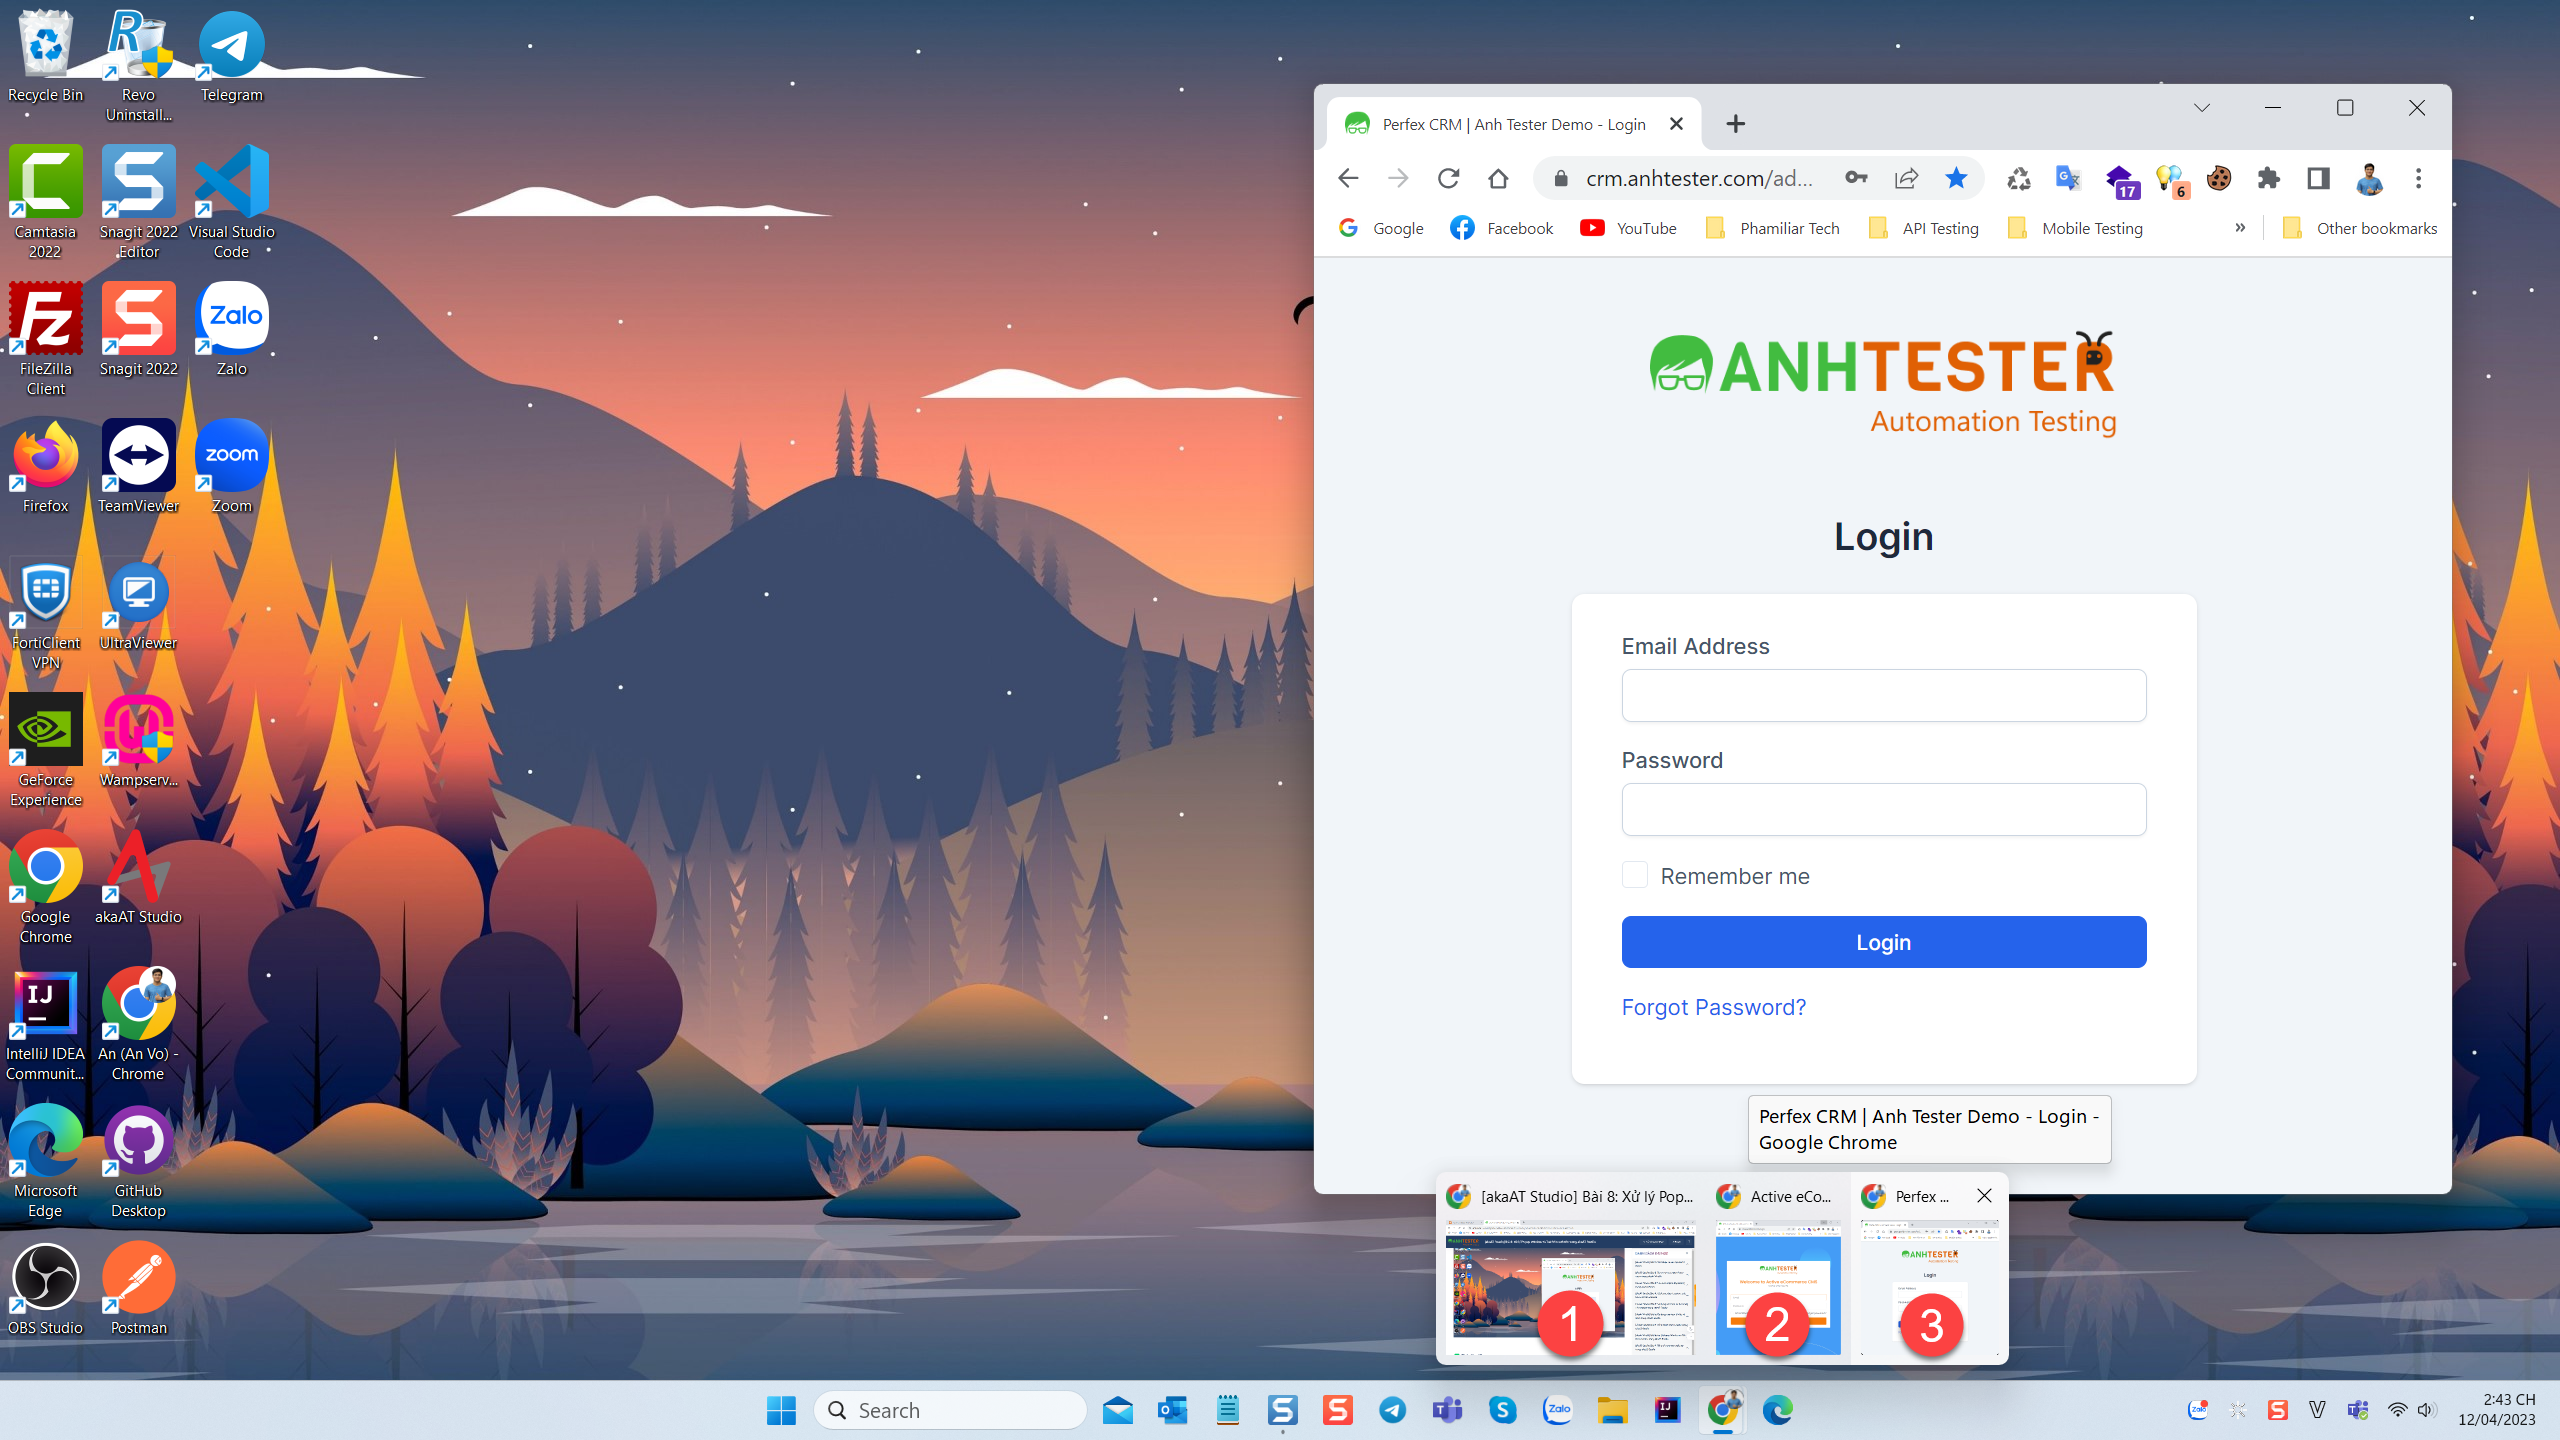The width and height of the screenshot is (2560, 1440).
Task: Open the recycle-arrows extension icon
Action: coord(2018,178)
